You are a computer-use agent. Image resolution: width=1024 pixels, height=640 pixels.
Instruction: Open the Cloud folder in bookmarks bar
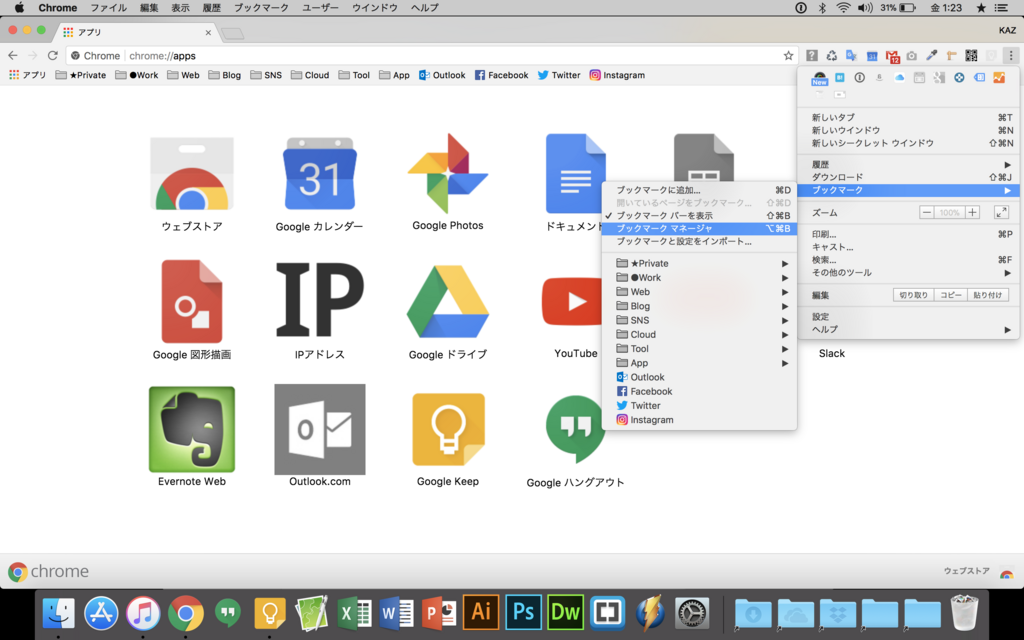pyautogui.click(x=310, y=75)
